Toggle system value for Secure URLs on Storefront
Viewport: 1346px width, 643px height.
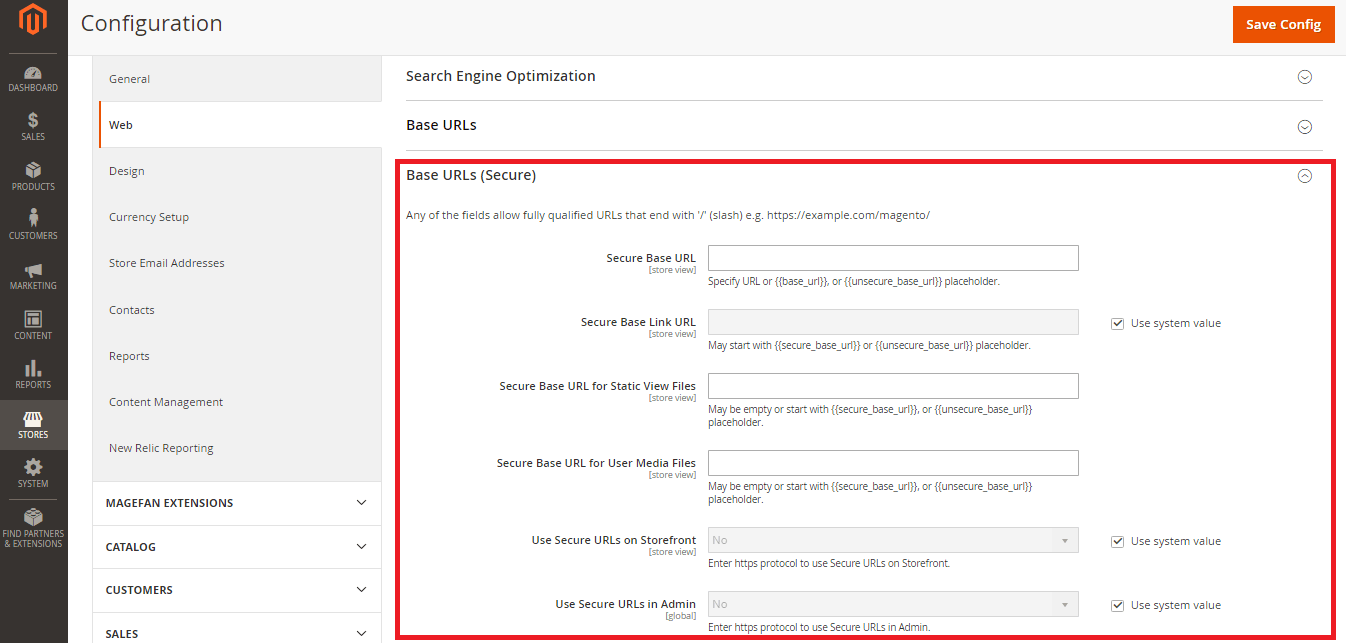coord(1118,542)
